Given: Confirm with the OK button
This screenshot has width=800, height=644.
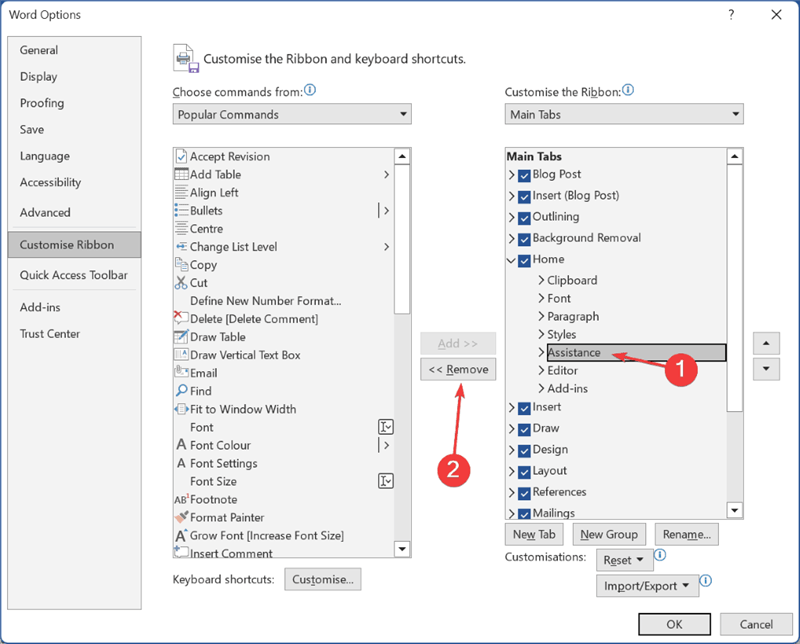Looking at the screenshot, I should (x=674, y=624).
